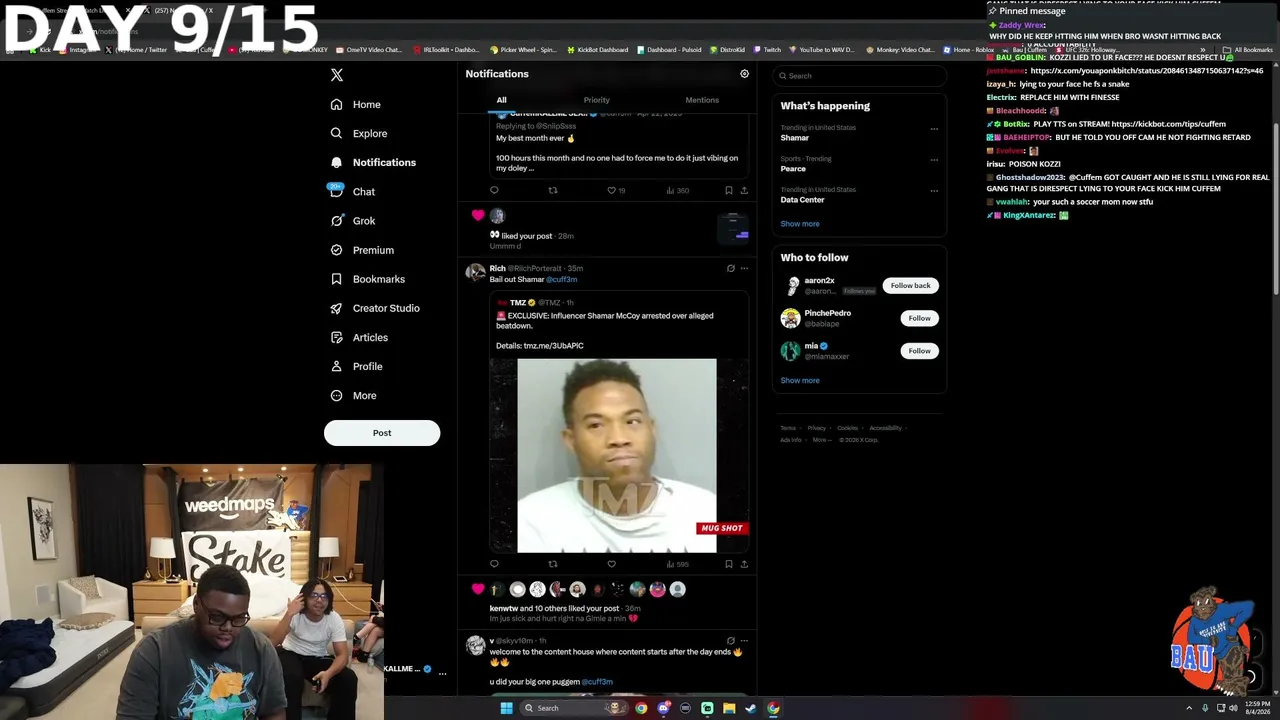Viewport: 1280px width, 720px height.
Task: Reply to the TMZ mug shot post
Action: coord(494,564)
